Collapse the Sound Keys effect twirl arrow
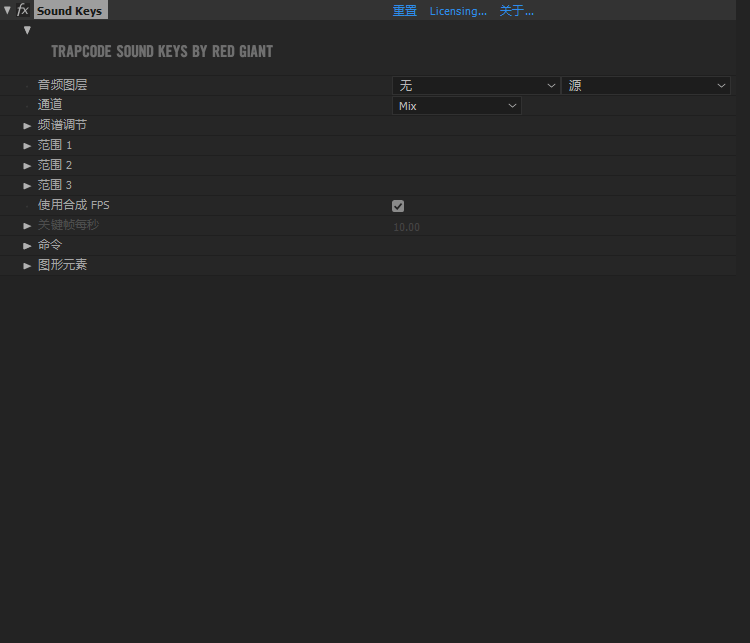The width and height of the screenshot is (750, 643). click(7, 10)
